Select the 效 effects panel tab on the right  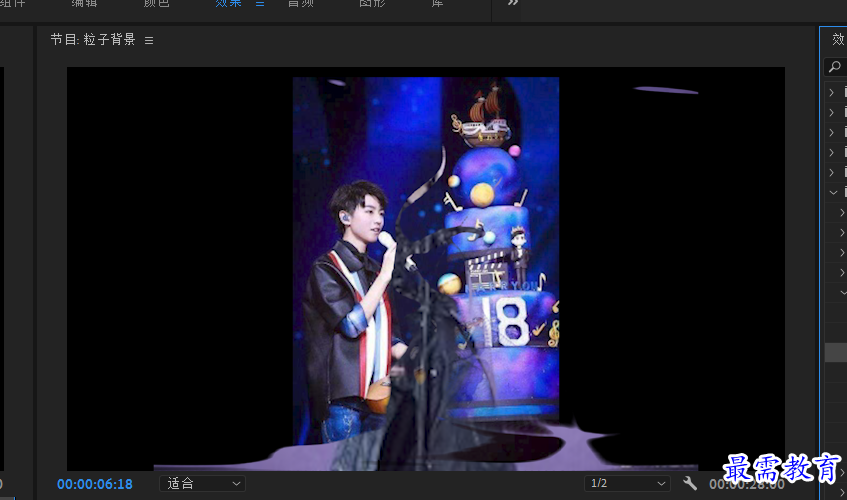point(838,39)
